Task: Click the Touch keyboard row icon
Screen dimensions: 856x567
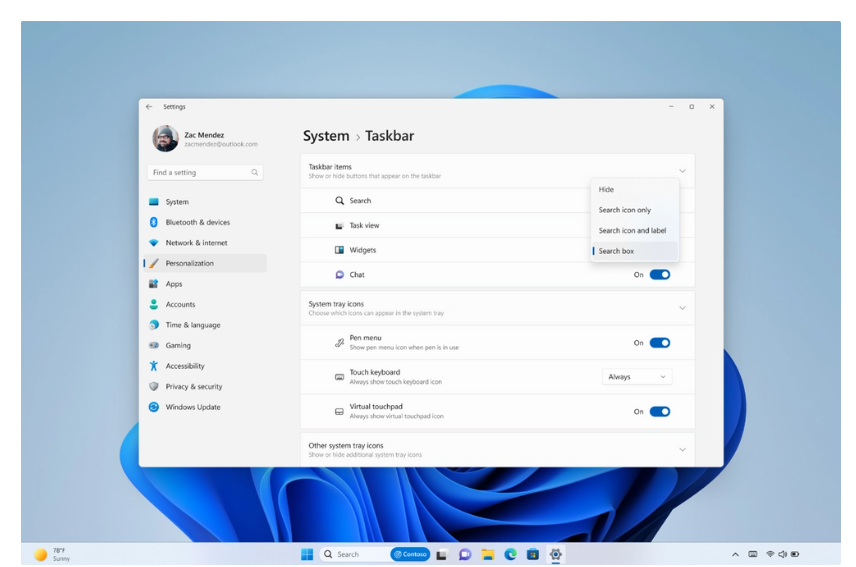Action: click(339, 377)
